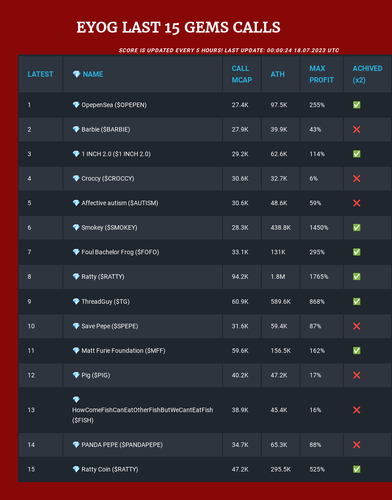
Task: Click the 27.4K call mcap value
Action: pos(240,105)
